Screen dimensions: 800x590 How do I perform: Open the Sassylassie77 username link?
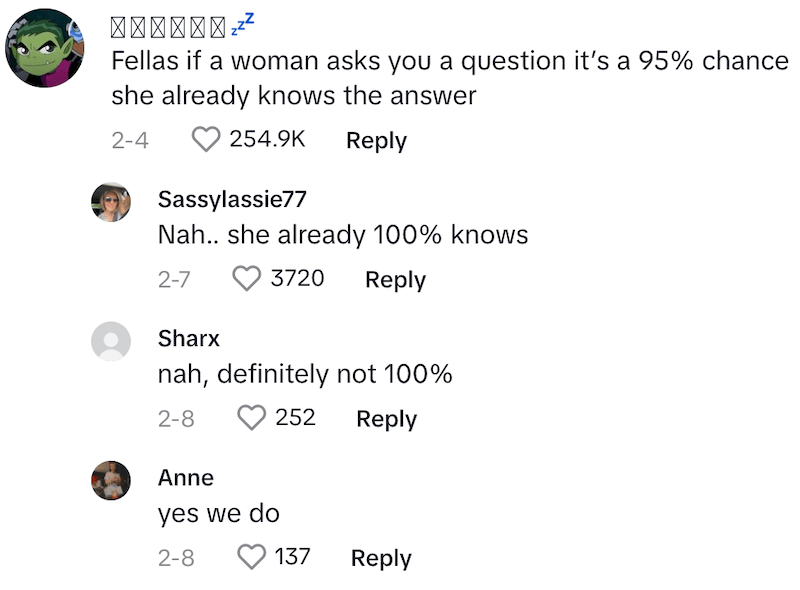pyautogui.click(x=232, y=199)
